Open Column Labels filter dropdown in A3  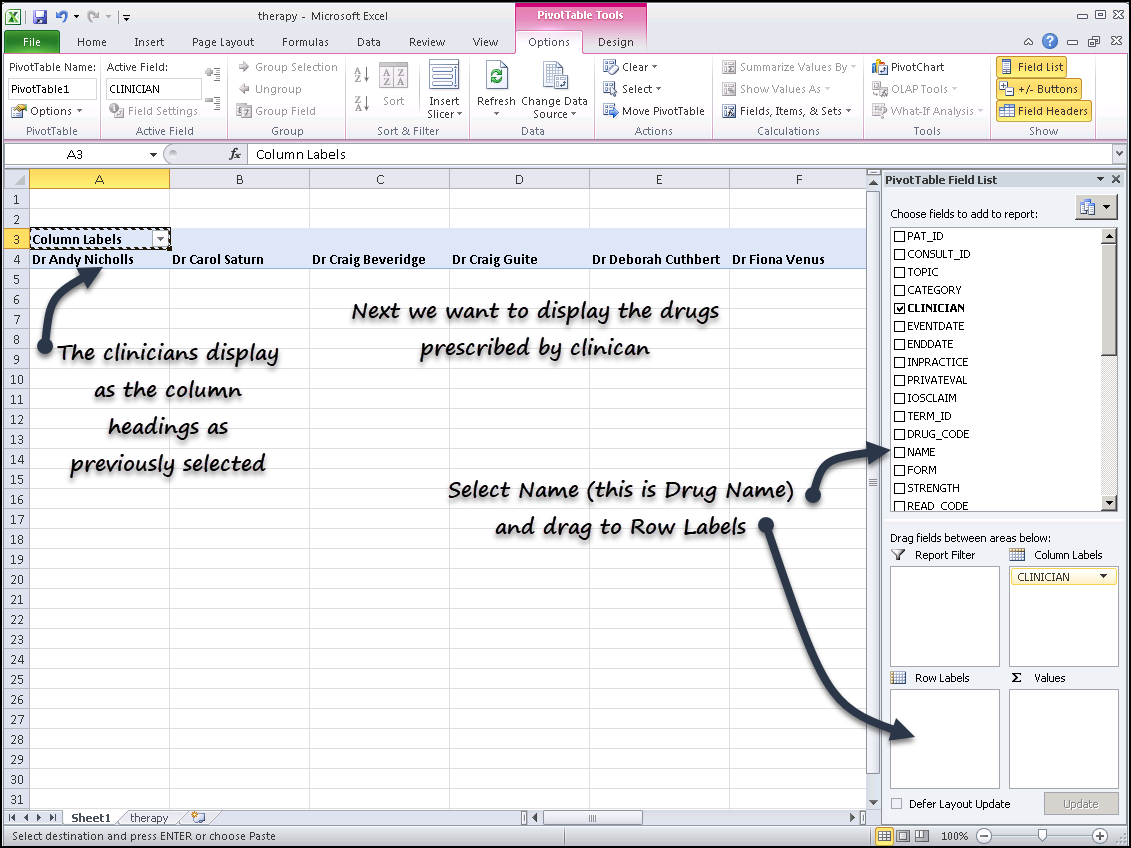[x=160, y=239]
